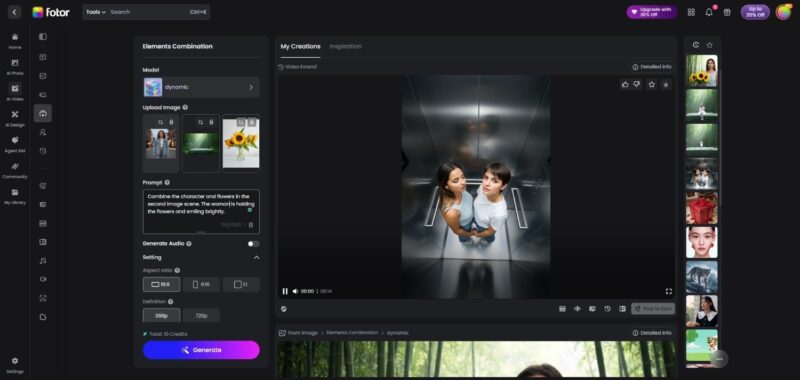Click the Generate button
The height and width of the screenshot is (380, 800).
[x=201, y=350]
